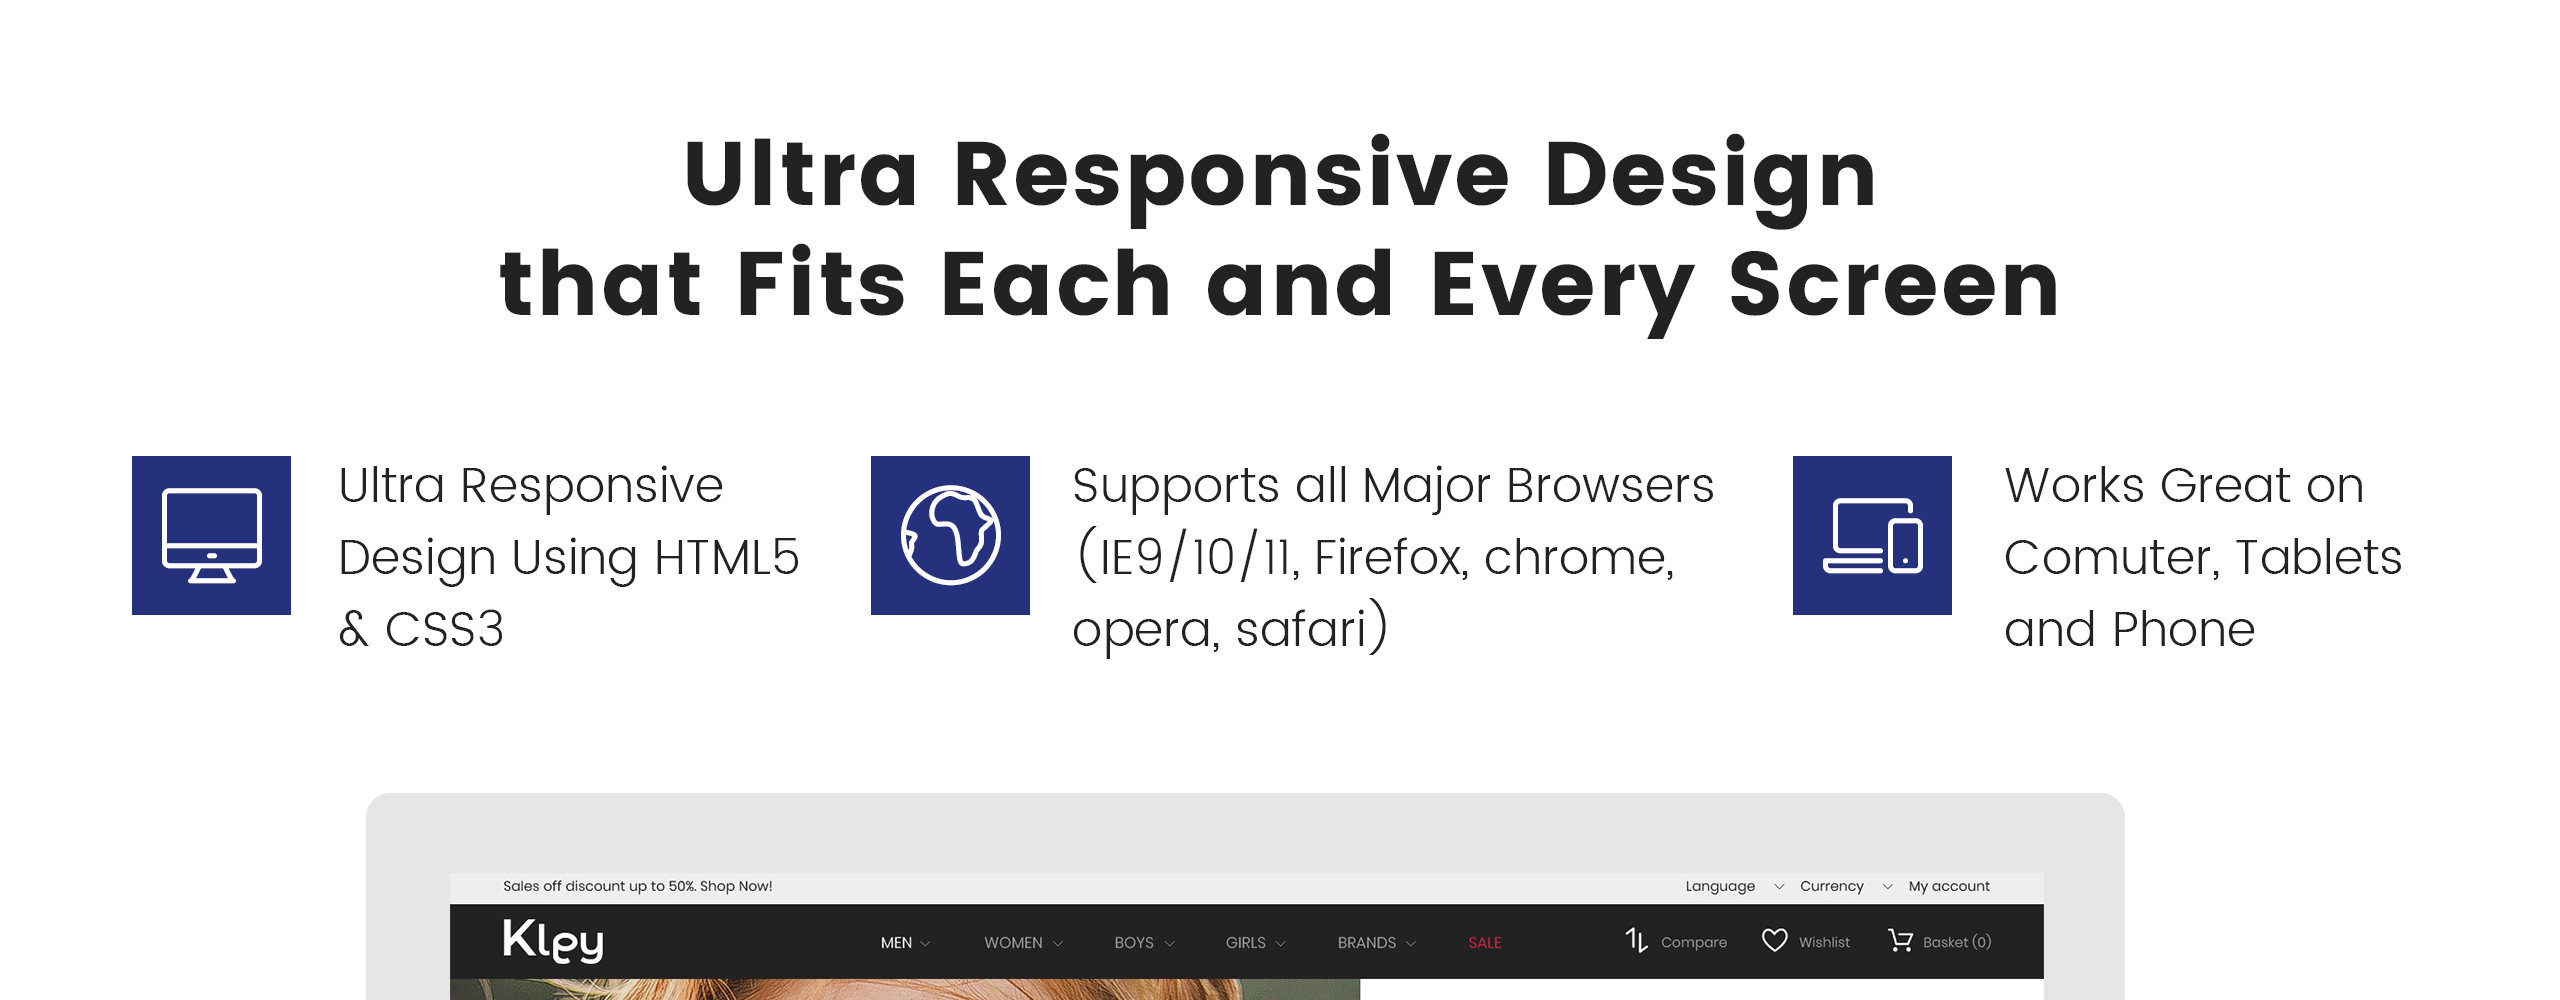Open the BRANDS menu
The width and height of the screenshot is (2560, 1000).
[1367, 943]
